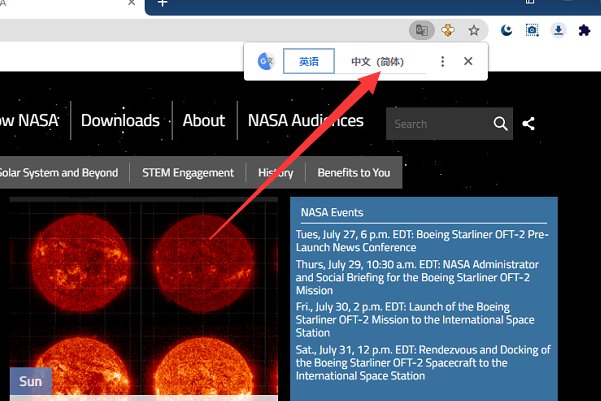Open Benefits to You topic

[354, 173]
